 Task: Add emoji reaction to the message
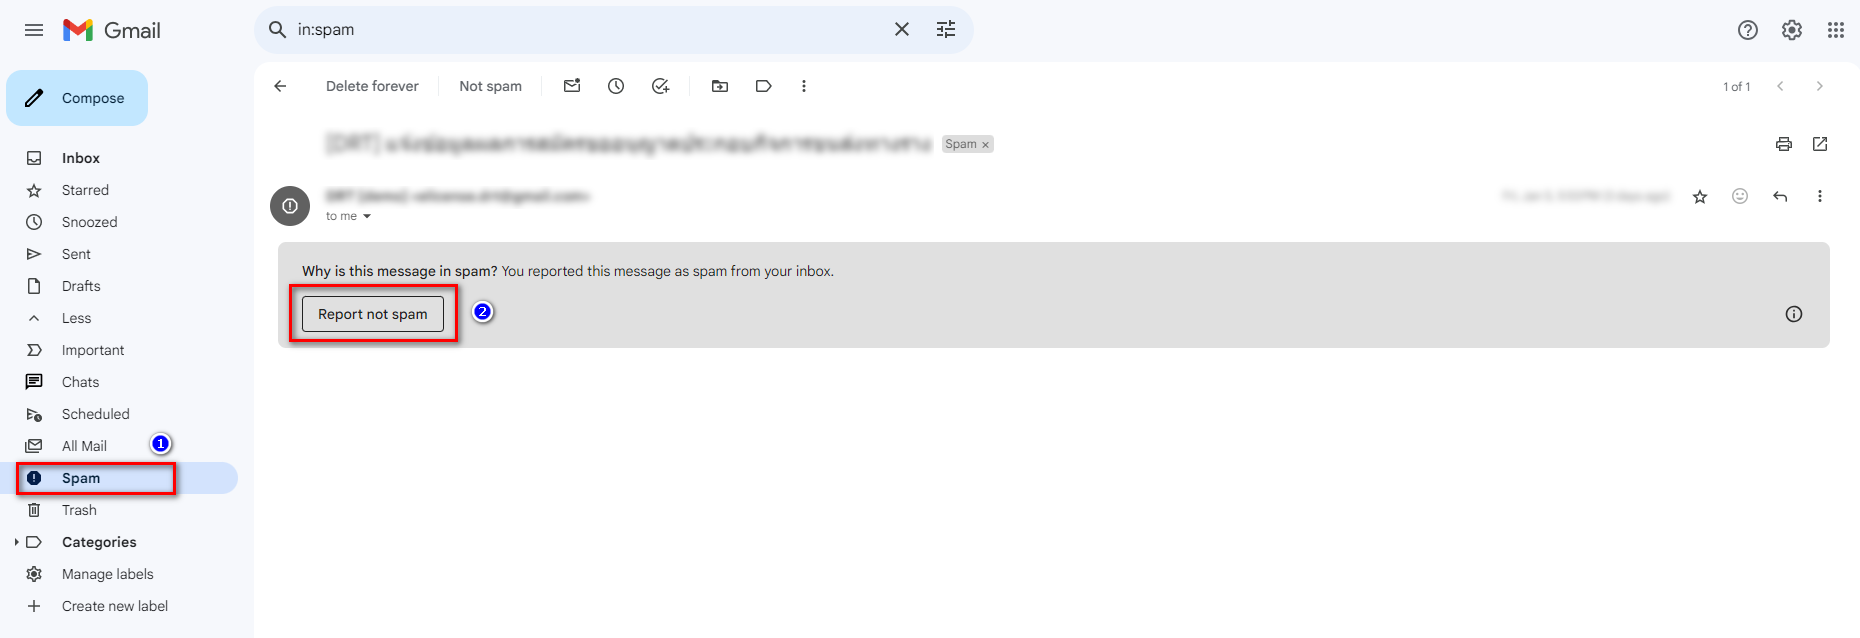click(1740, 196)
